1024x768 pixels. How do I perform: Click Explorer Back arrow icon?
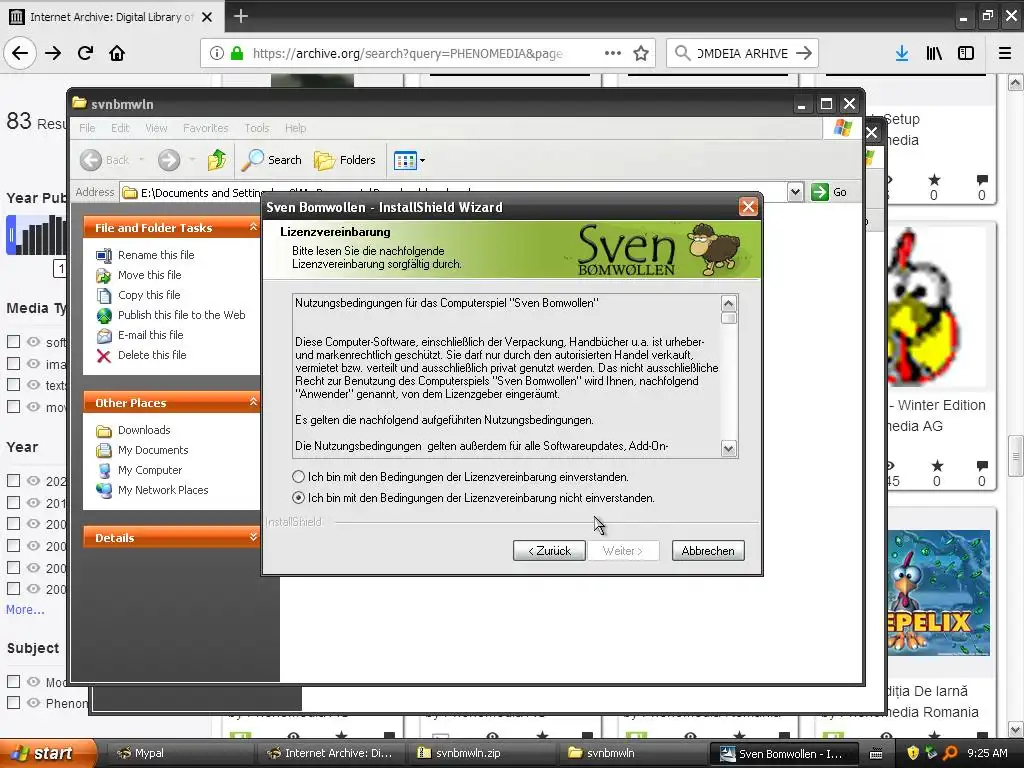tap(91, 160)
